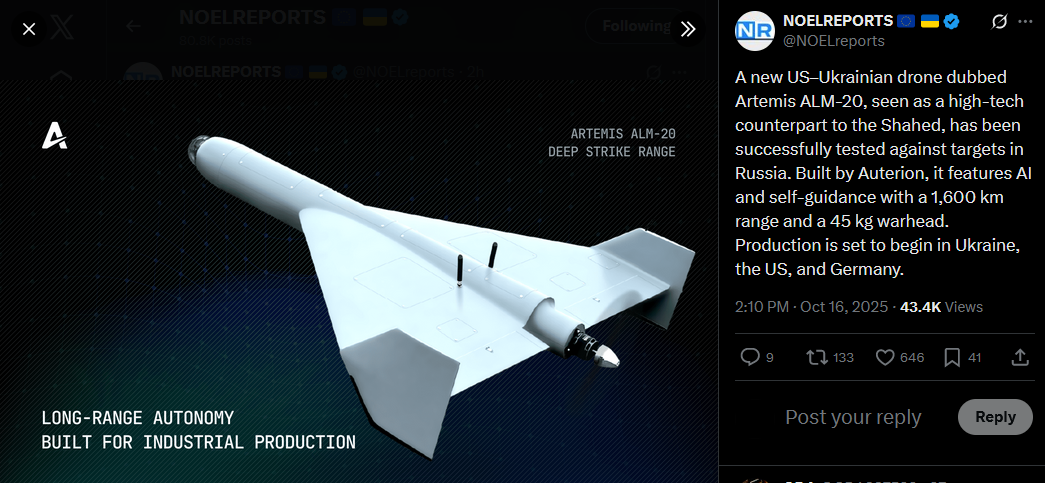
Task: Click the dimmed back arrow icon
Action: coord(133,27)
